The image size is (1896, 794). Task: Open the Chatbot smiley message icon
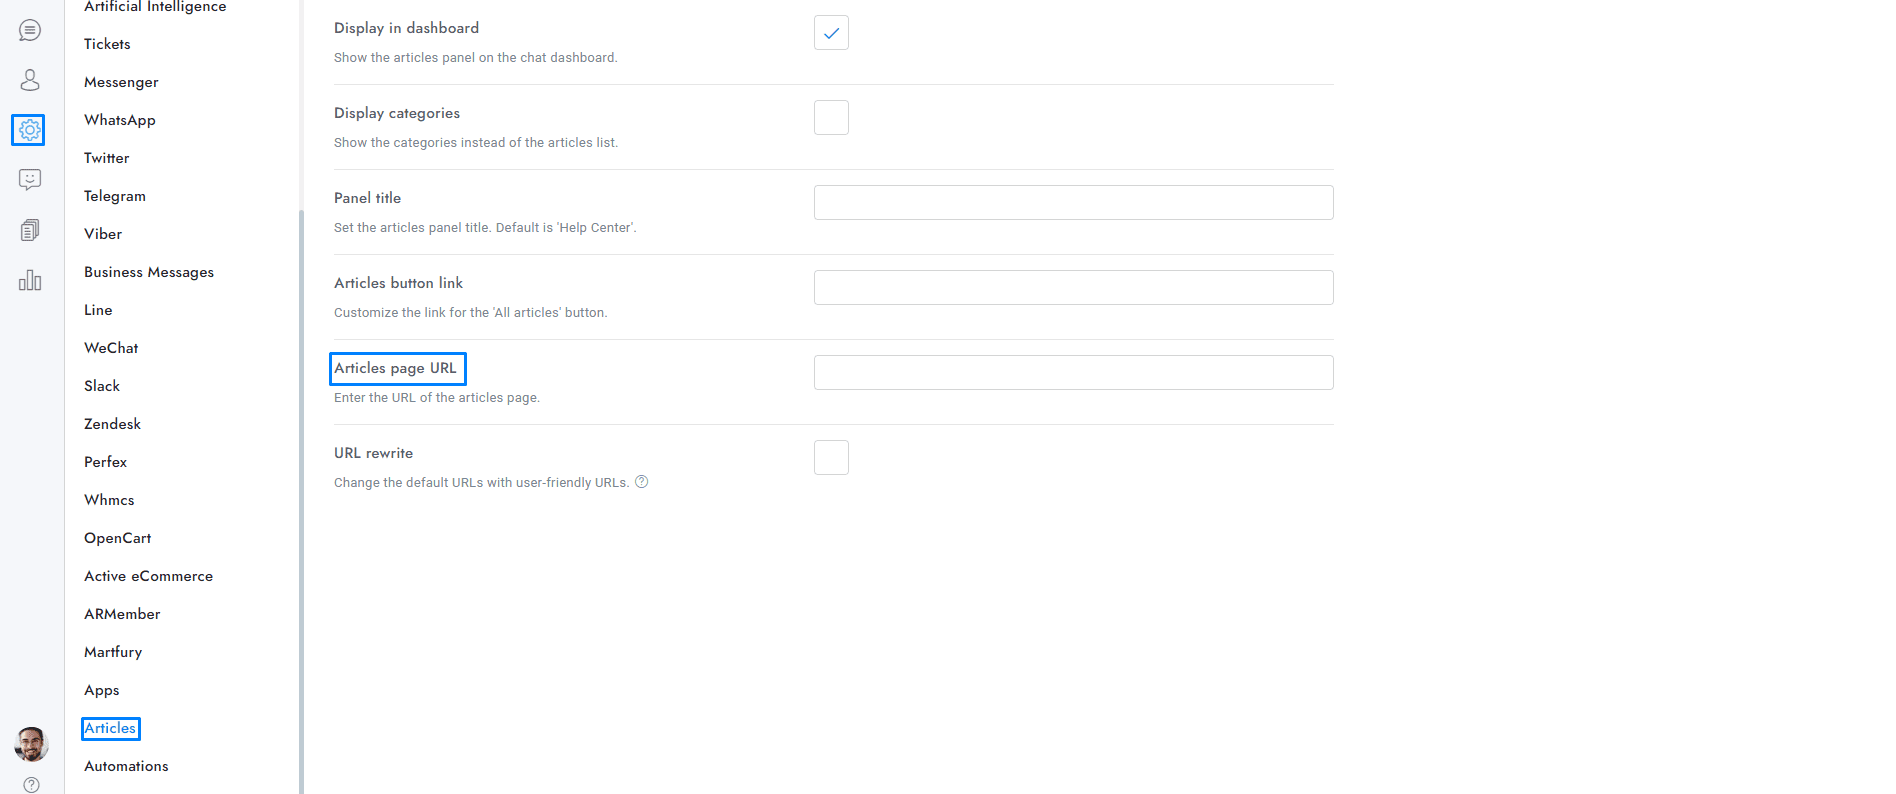pos(30,180)
